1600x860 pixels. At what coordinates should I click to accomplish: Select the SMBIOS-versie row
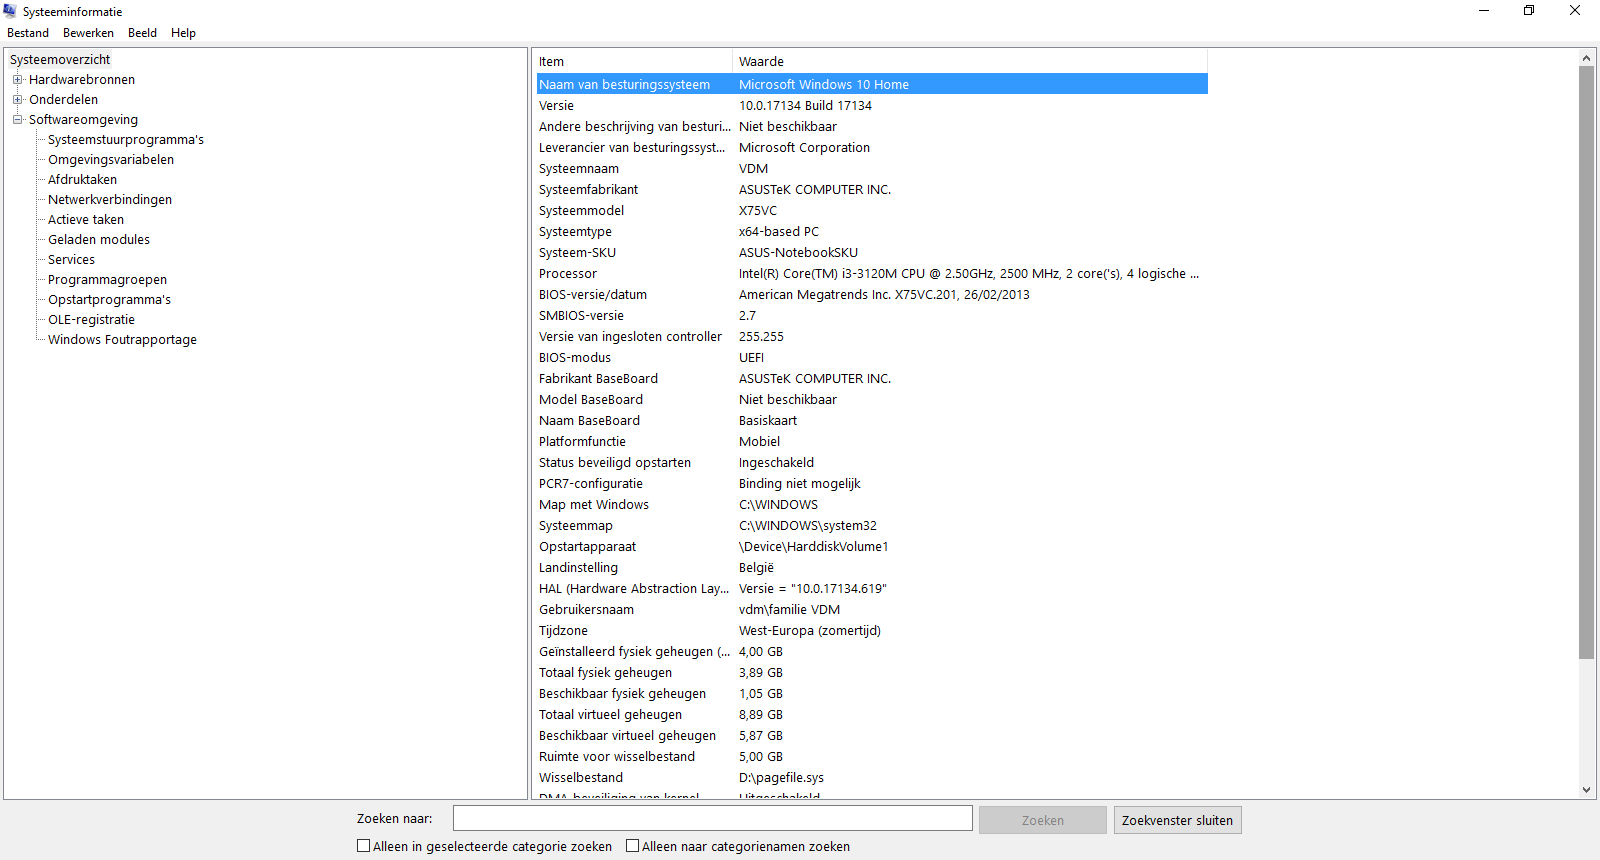click(x=872, y=316)
